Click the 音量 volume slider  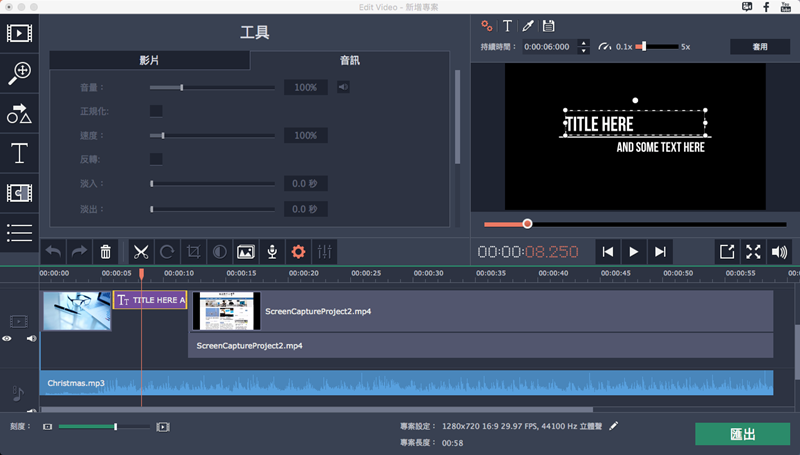[212, 87]
